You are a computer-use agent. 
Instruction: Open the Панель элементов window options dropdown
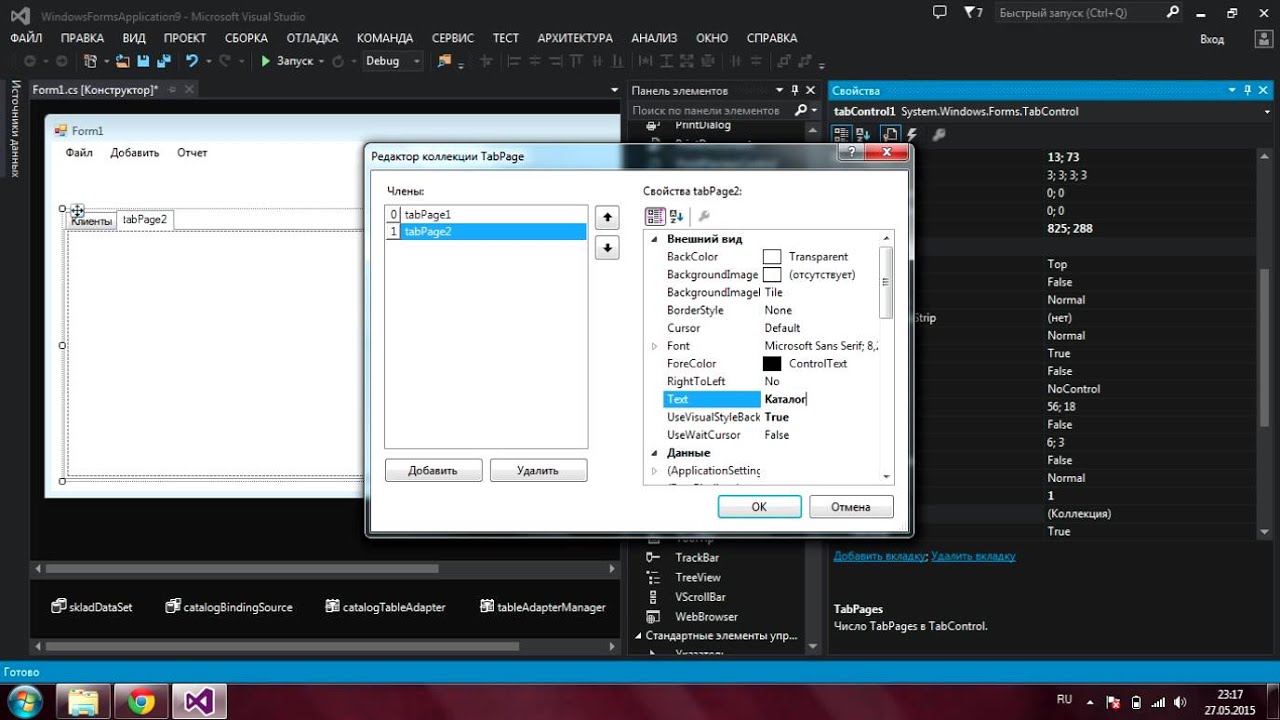(x=781, y=90)
